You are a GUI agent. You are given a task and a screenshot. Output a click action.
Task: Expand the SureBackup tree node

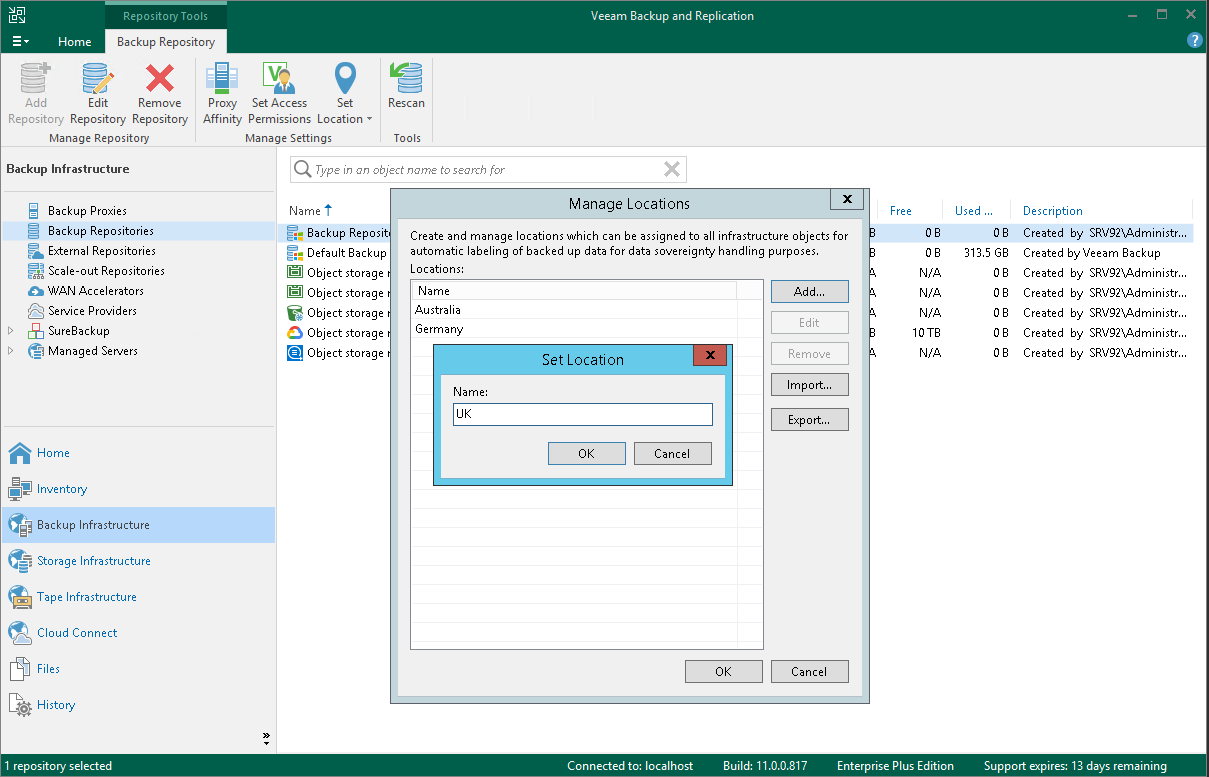(x=11, y=331)
